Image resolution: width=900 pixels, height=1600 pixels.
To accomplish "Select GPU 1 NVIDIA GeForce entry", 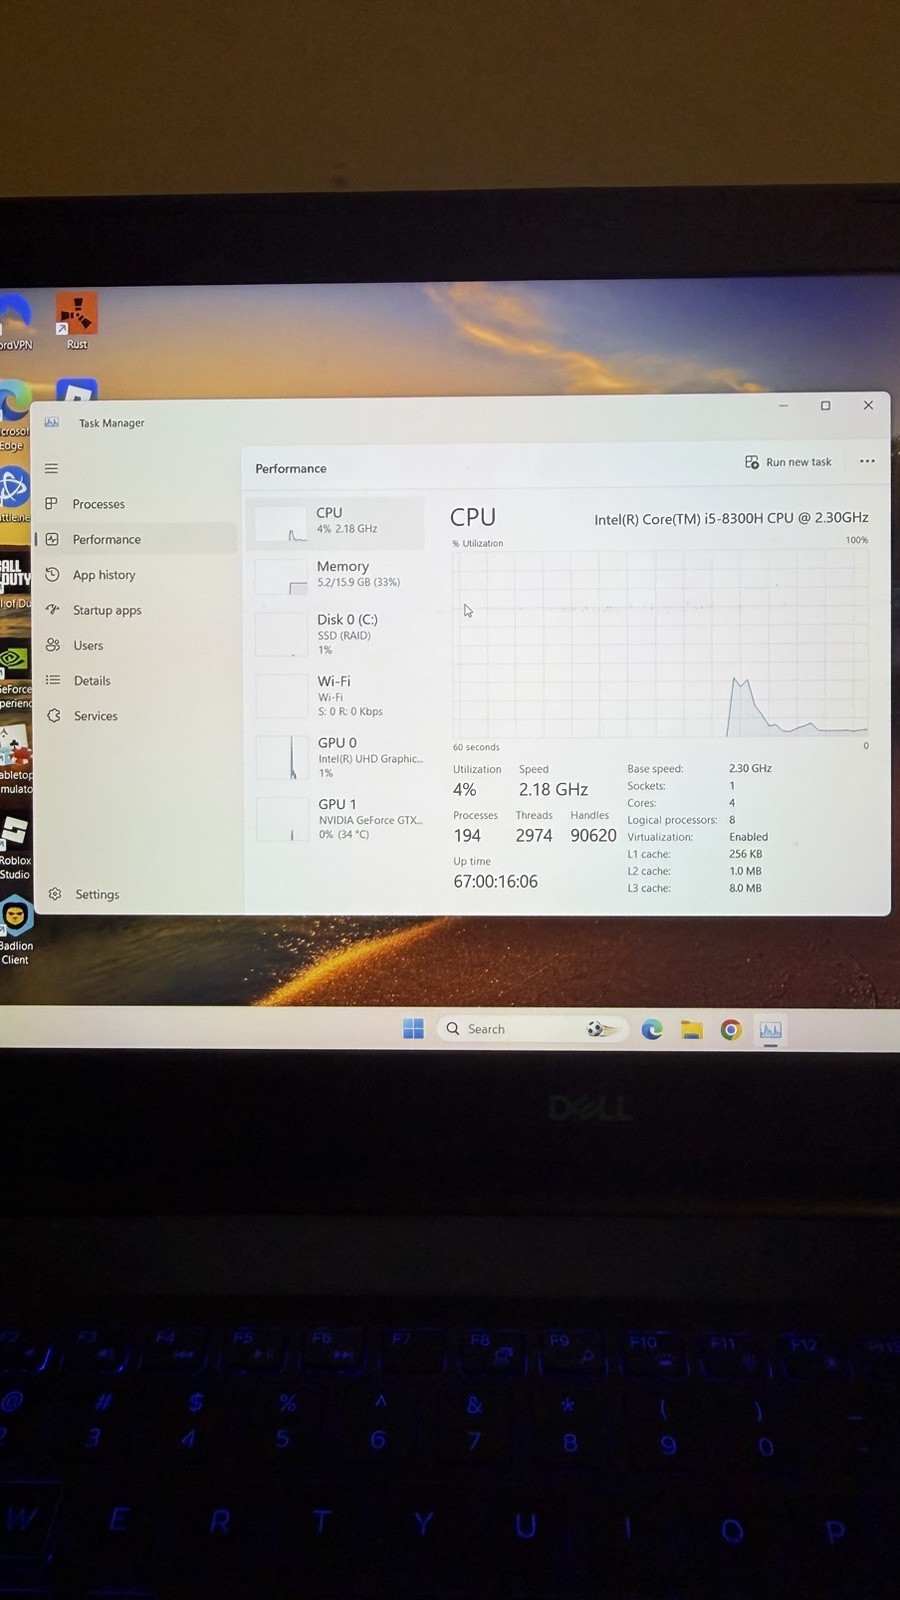I will coord(335,818).
